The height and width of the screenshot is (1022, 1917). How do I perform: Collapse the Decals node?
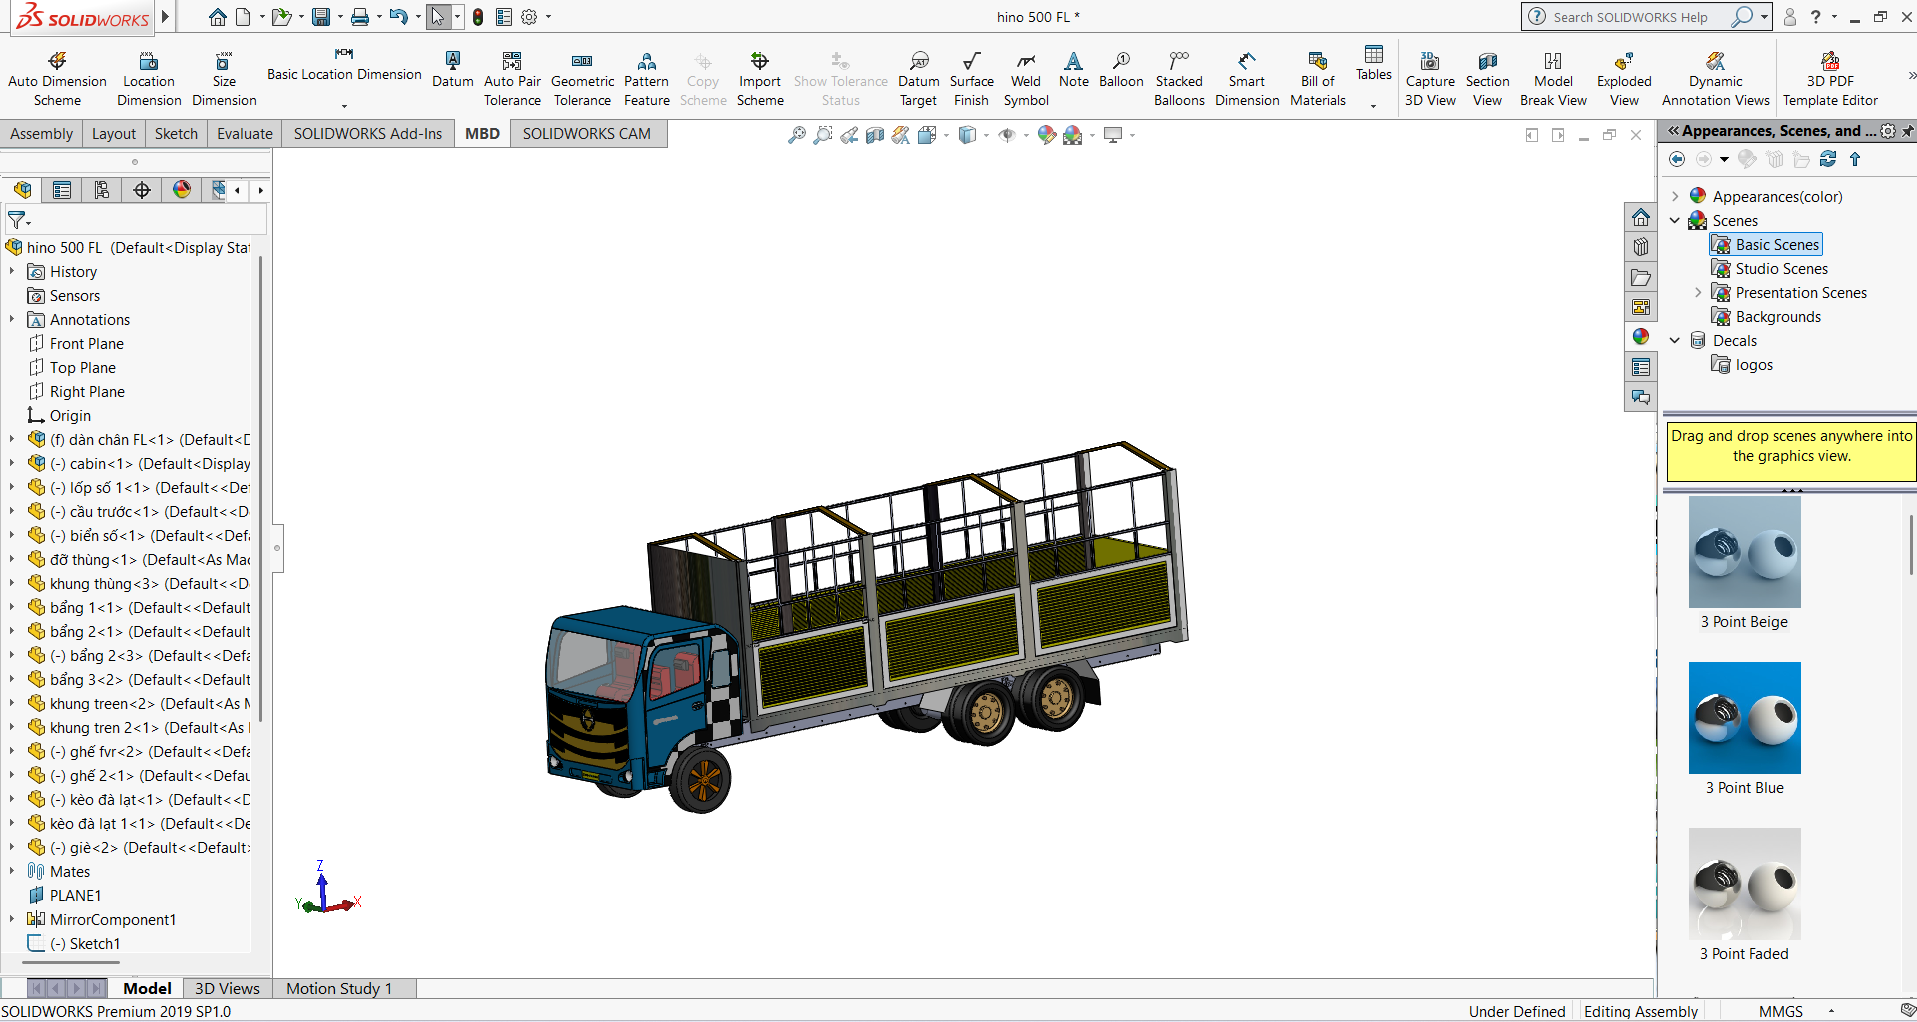click(x=1675, y=341)
